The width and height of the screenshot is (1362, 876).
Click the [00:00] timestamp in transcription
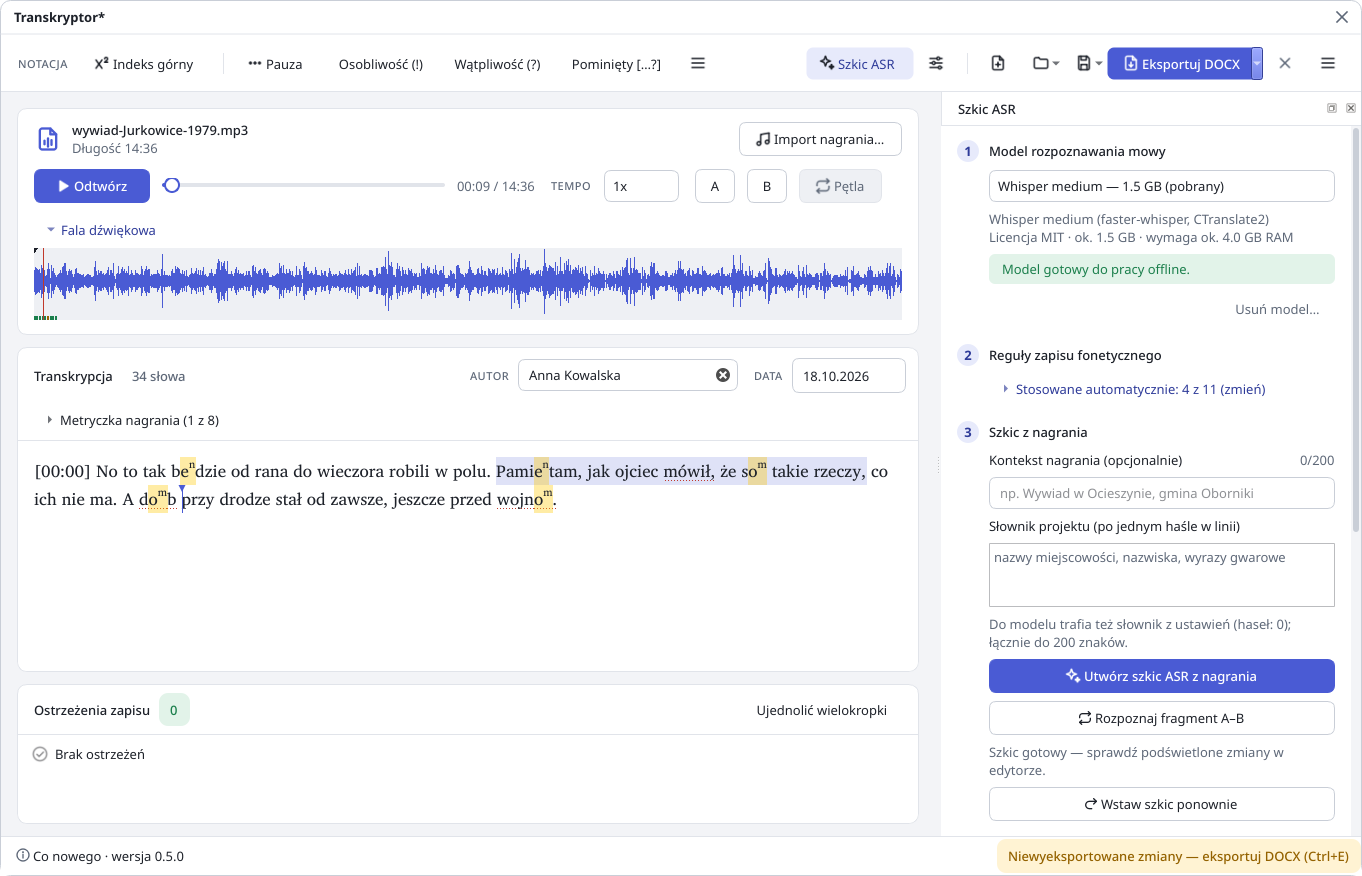point(62,472)
